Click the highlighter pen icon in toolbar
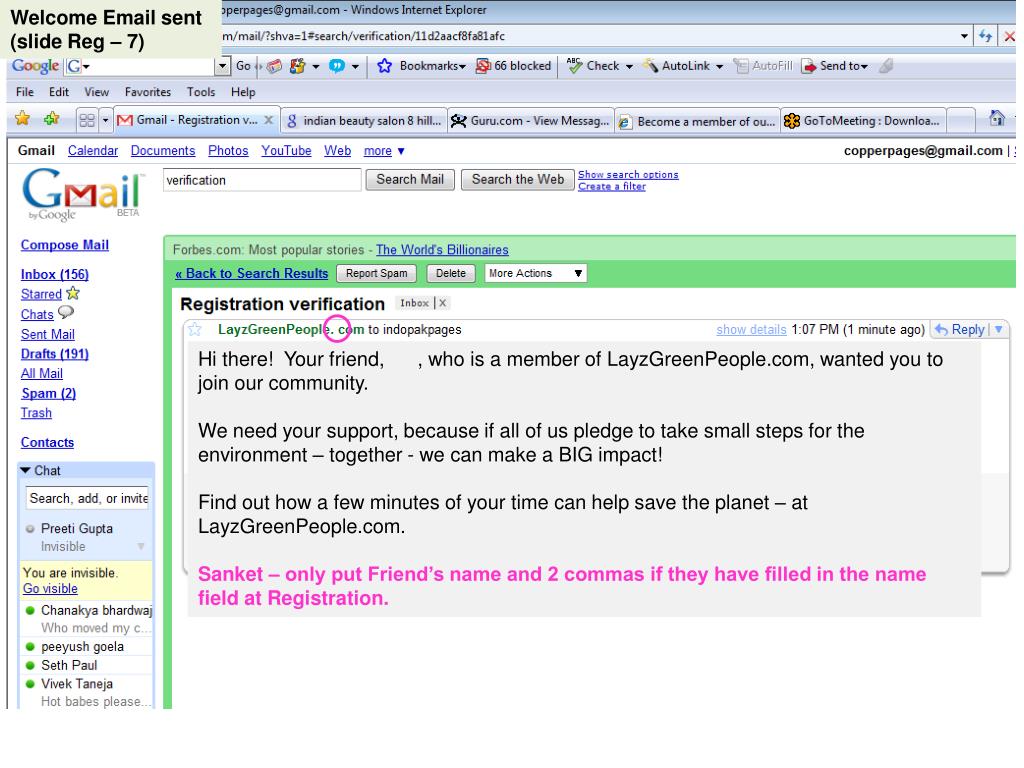This screenshot has height=768, width=1024. tap(886, 66)
